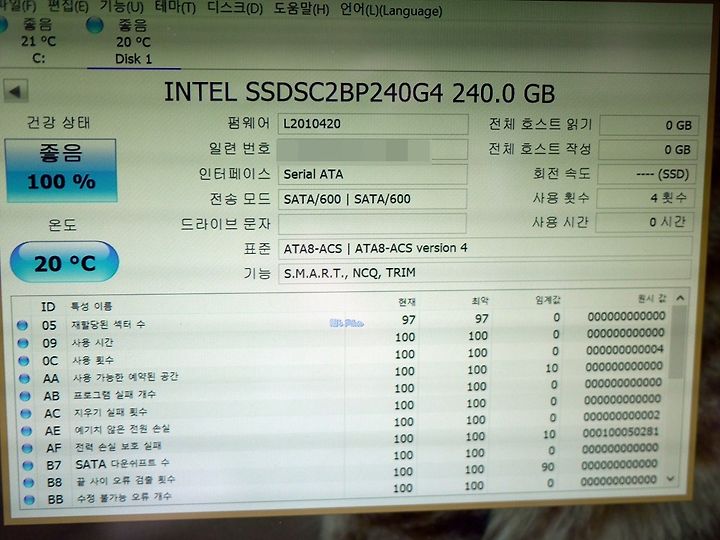Open the 디스크(D) menu
Viewport: 720px width, 540px height.
235,8
